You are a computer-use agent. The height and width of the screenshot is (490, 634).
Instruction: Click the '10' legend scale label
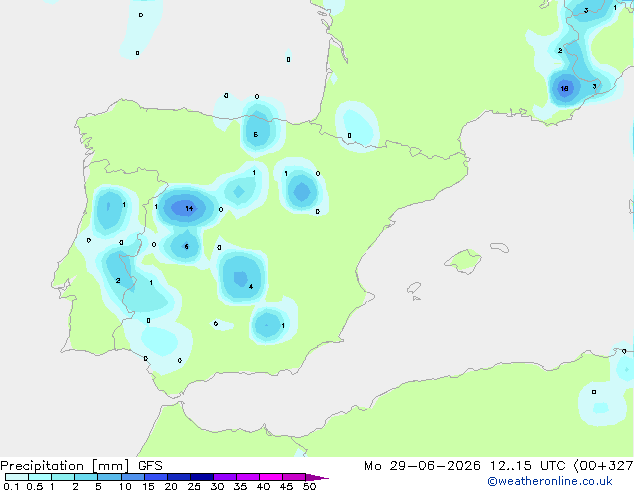pos(125,486)
